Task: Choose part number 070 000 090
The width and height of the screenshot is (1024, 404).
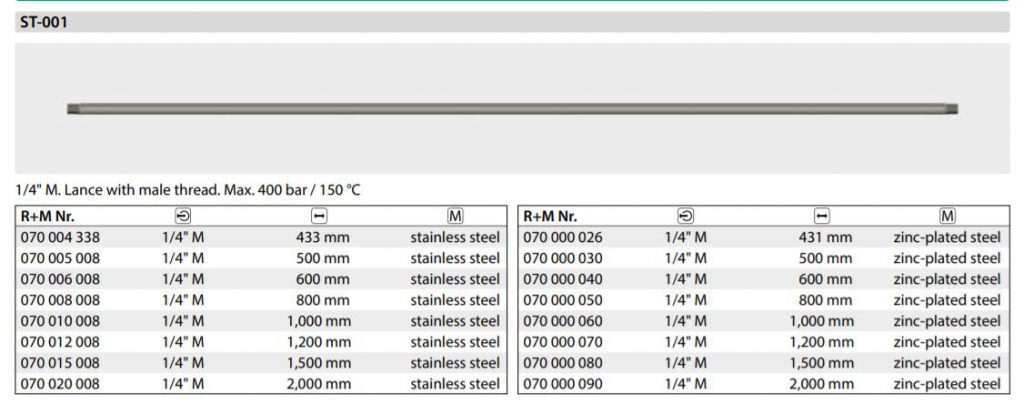Action: [563, 383]
